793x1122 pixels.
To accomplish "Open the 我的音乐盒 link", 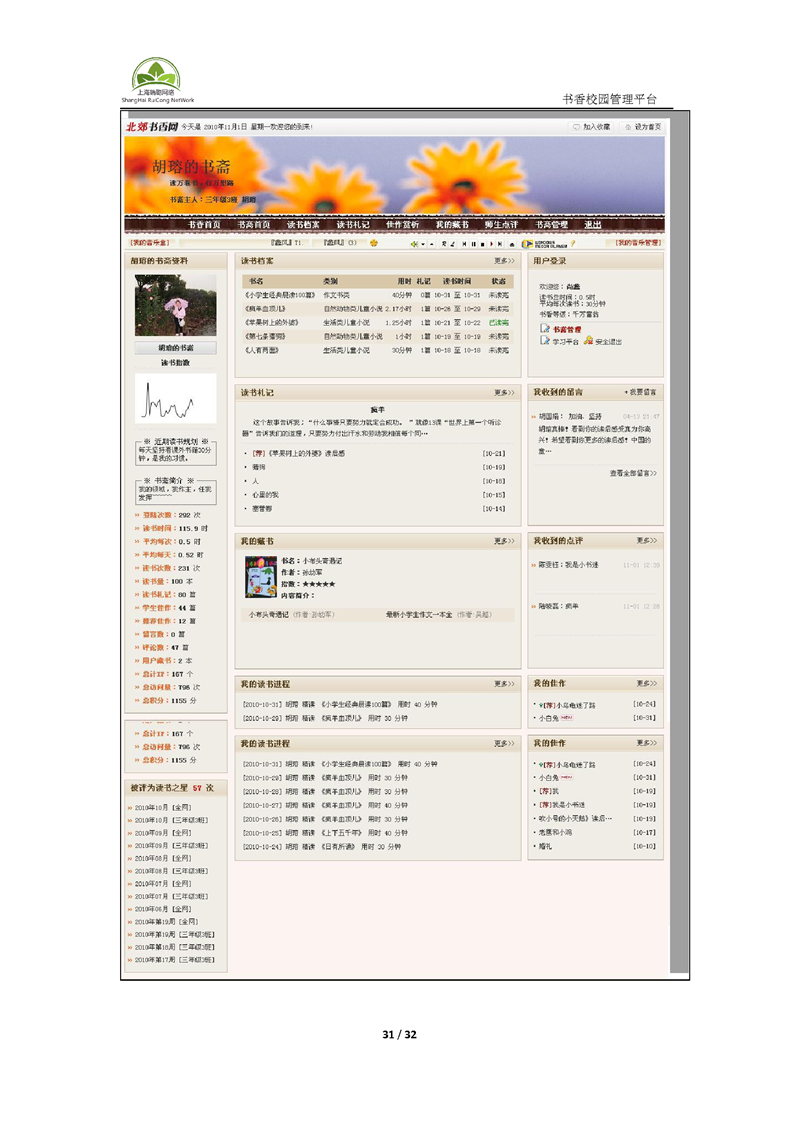I will coord(150,243).
